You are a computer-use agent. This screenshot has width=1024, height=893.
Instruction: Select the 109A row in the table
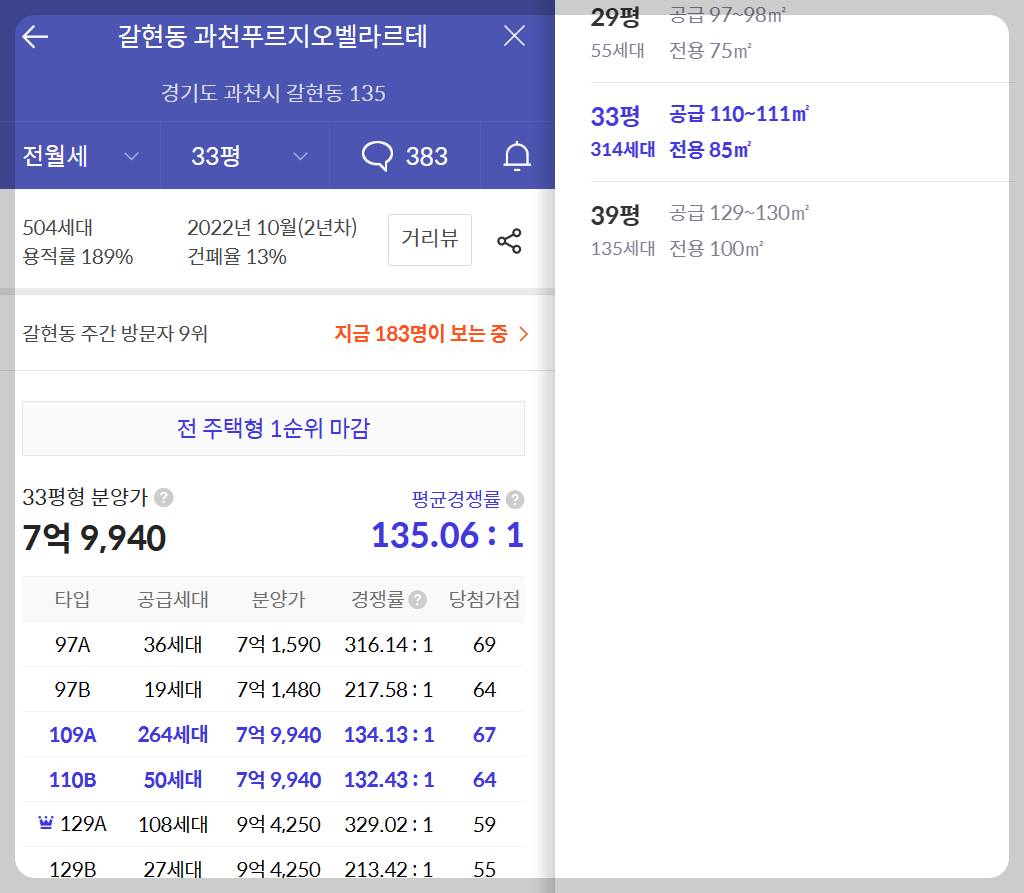point(270,734)
